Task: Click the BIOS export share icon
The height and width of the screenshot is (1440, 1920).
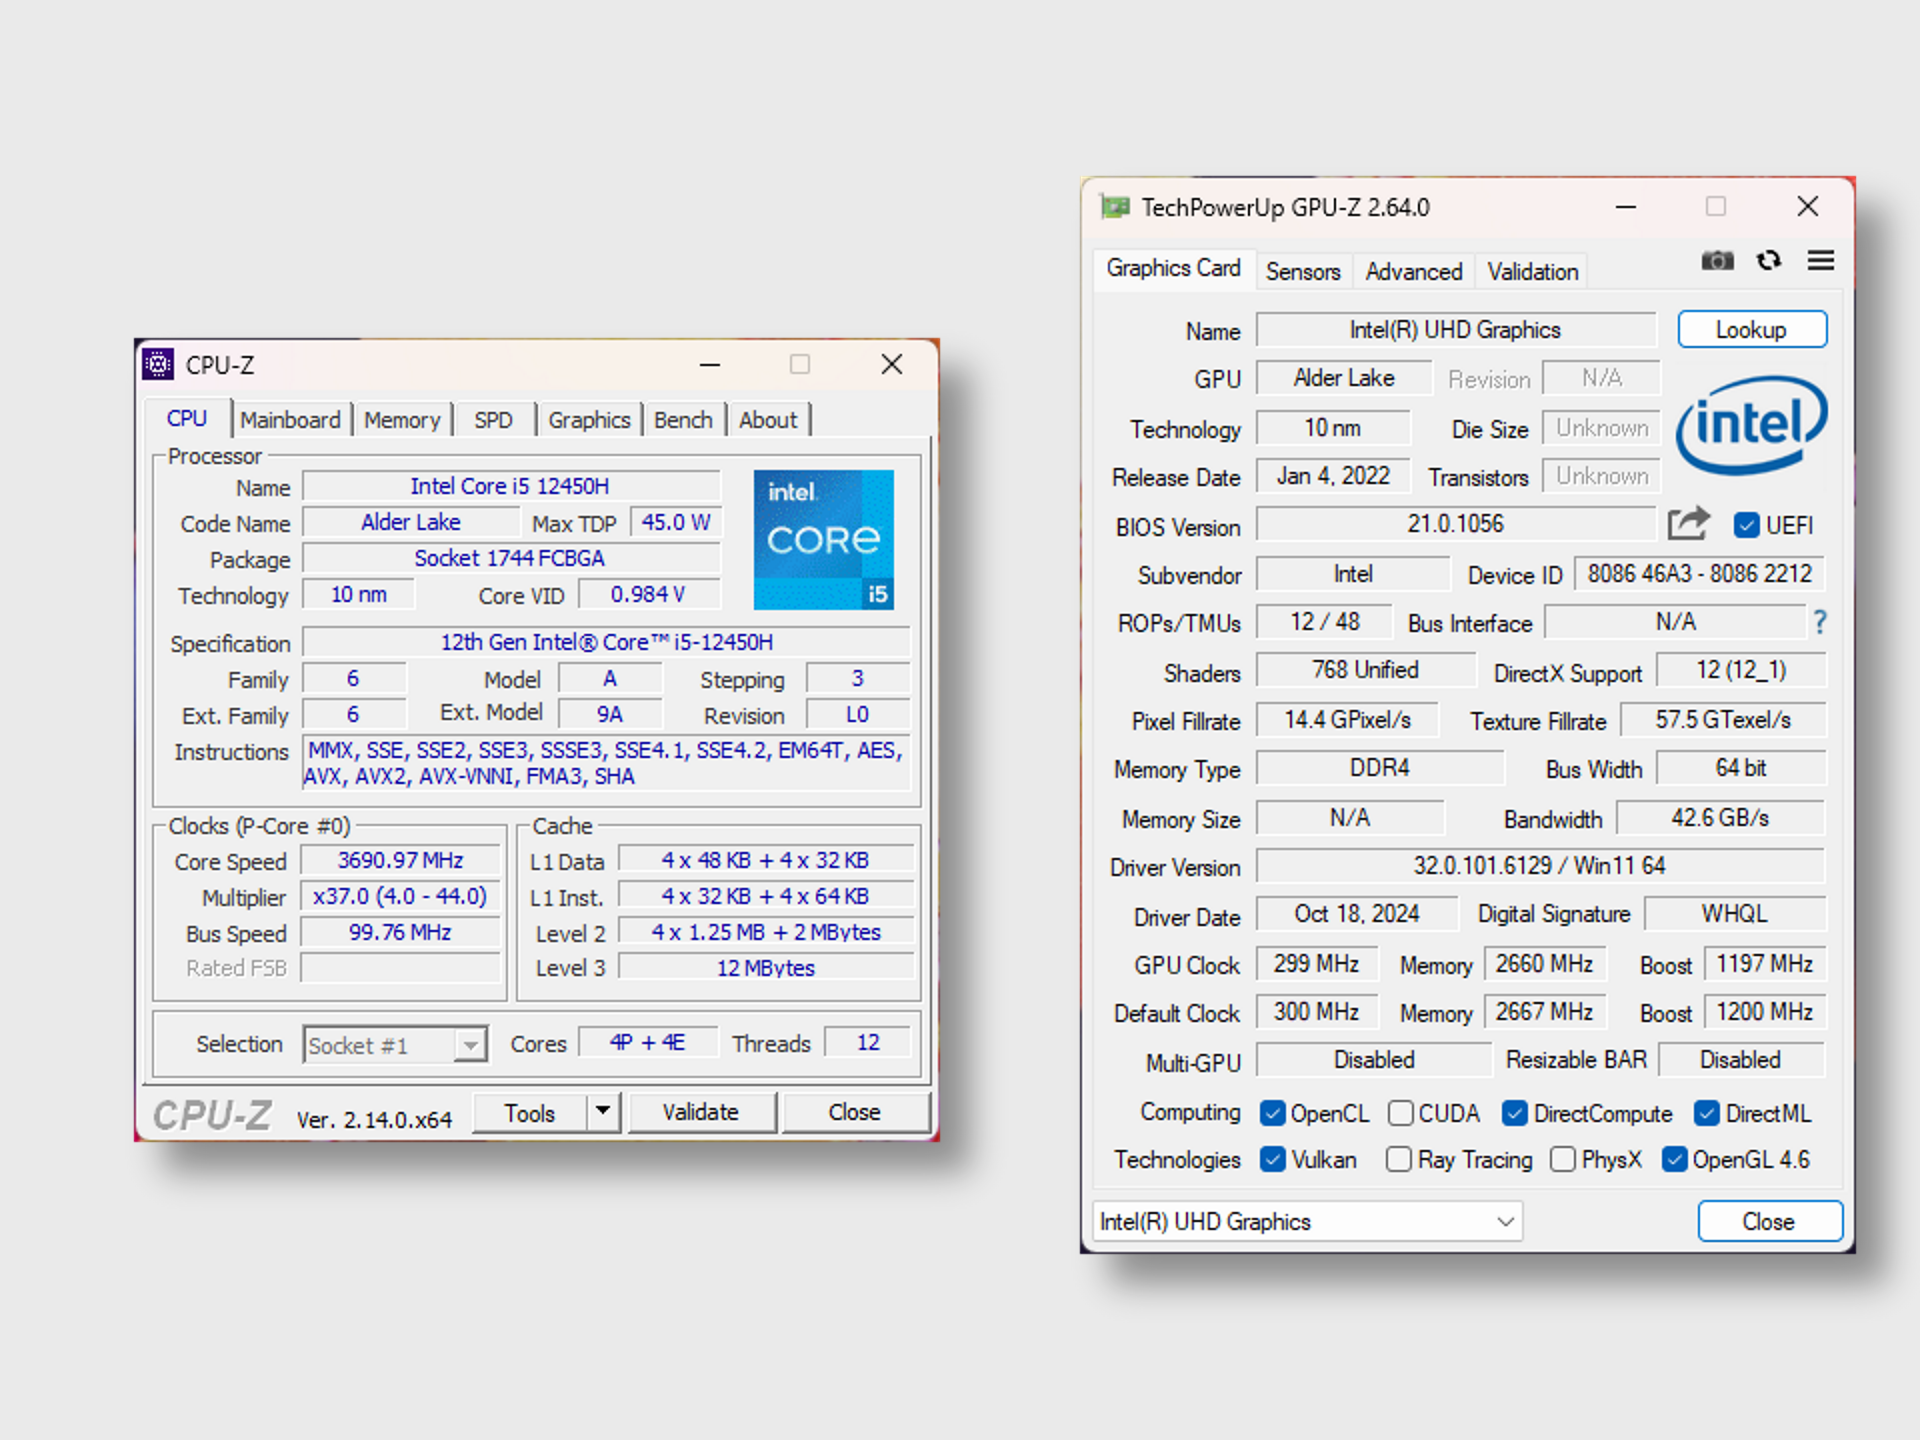Action: pyautogui.click(x=1689, y=523)
